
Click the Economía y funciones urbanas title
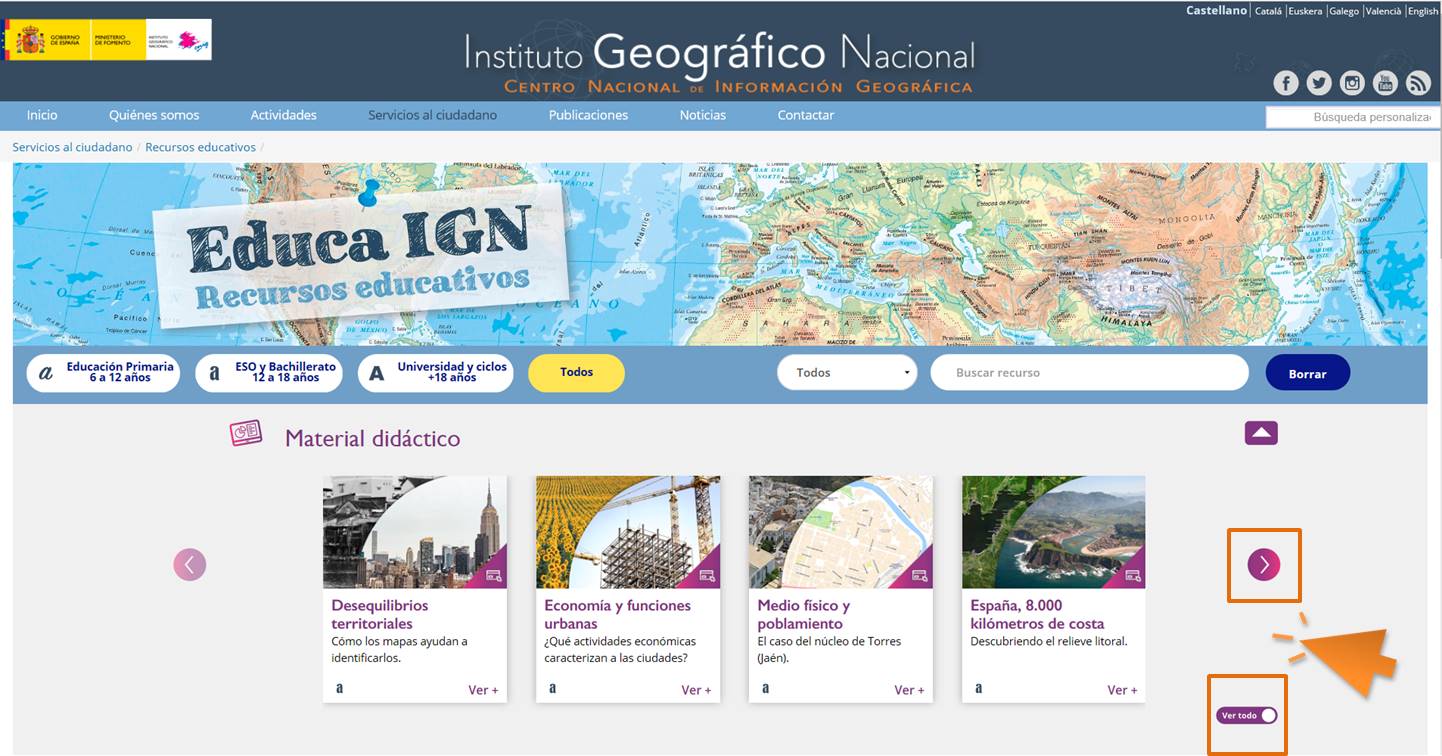coord(618,614)
